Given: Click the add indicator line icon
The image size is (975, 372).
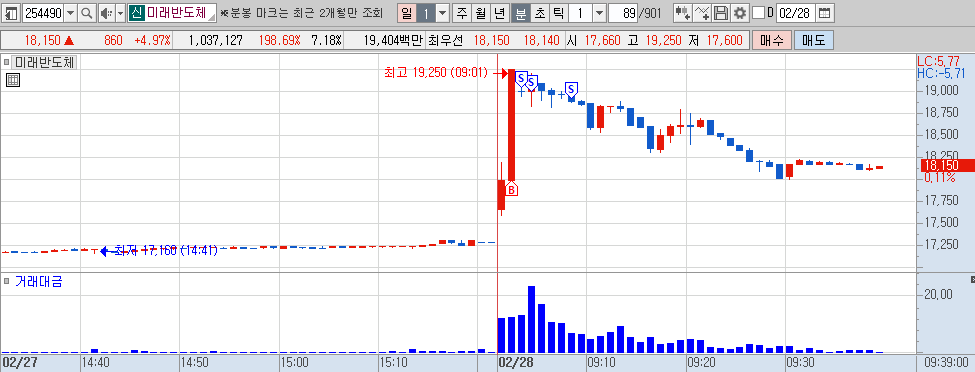Looking at the screenshot, I should (x=702, y=12).
